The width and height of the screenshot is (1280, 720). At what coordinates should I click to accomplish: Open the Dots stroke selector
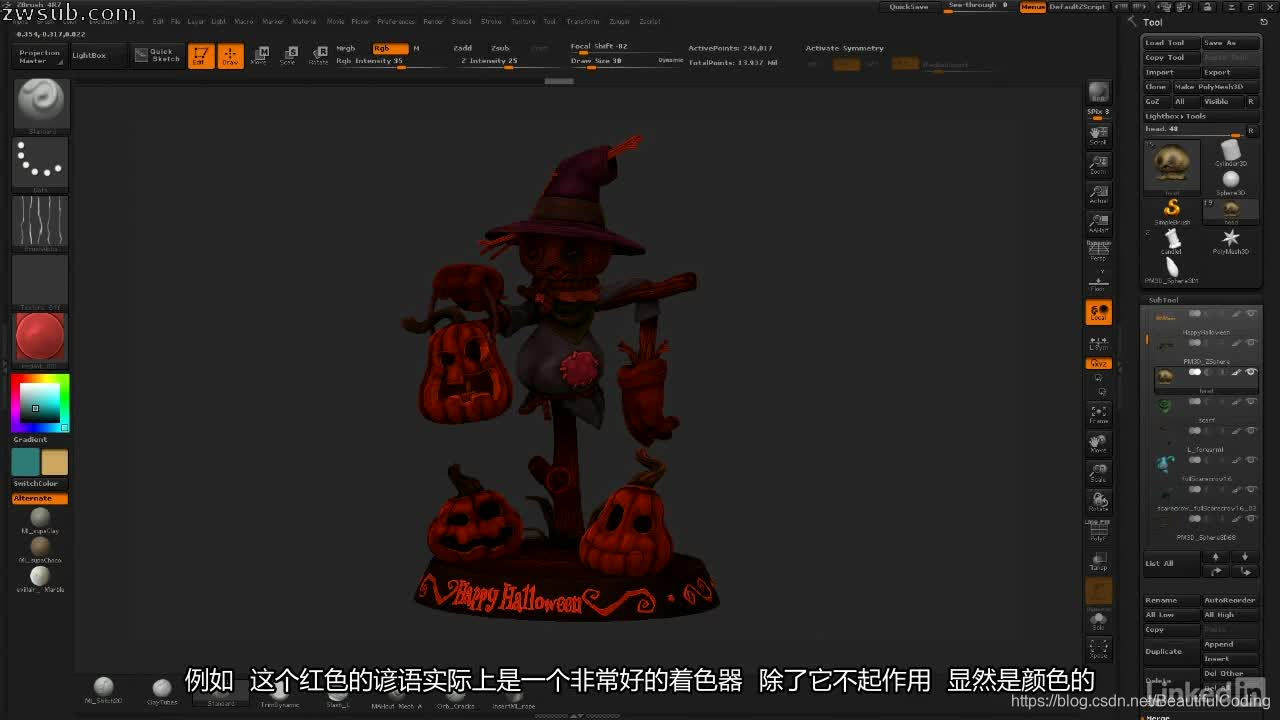(41, 164)
